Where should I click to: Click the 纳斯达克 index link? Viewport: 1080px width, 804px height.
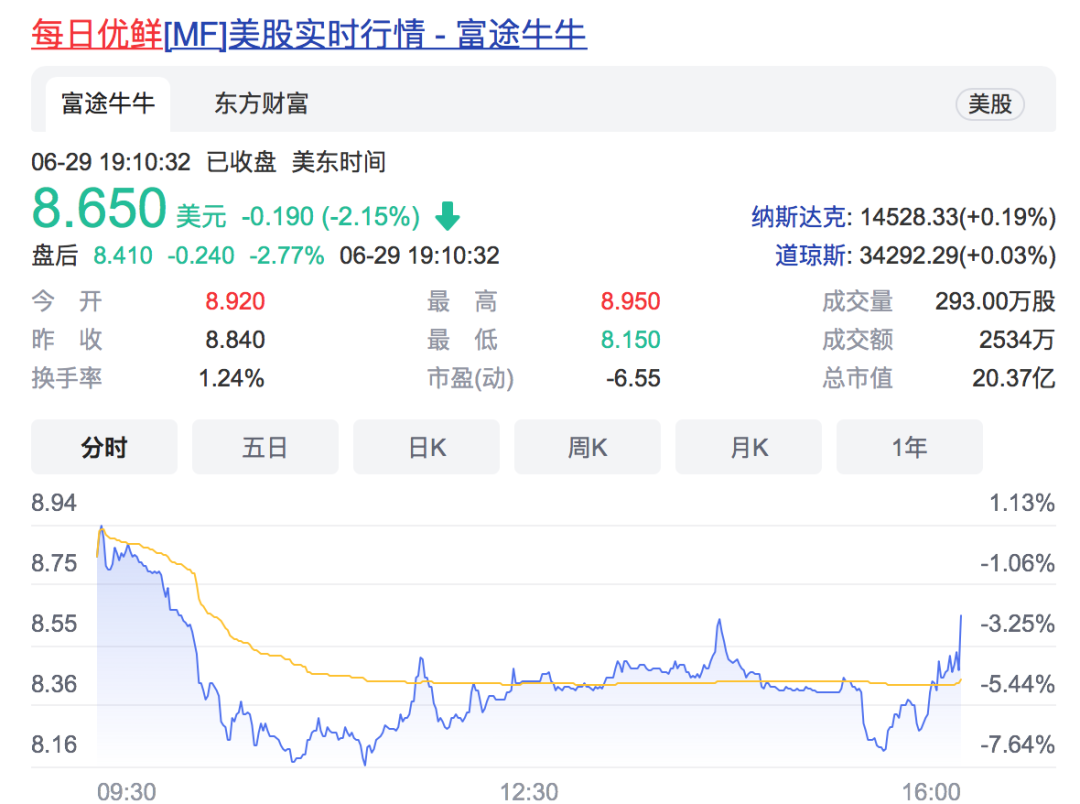point(799,217)
